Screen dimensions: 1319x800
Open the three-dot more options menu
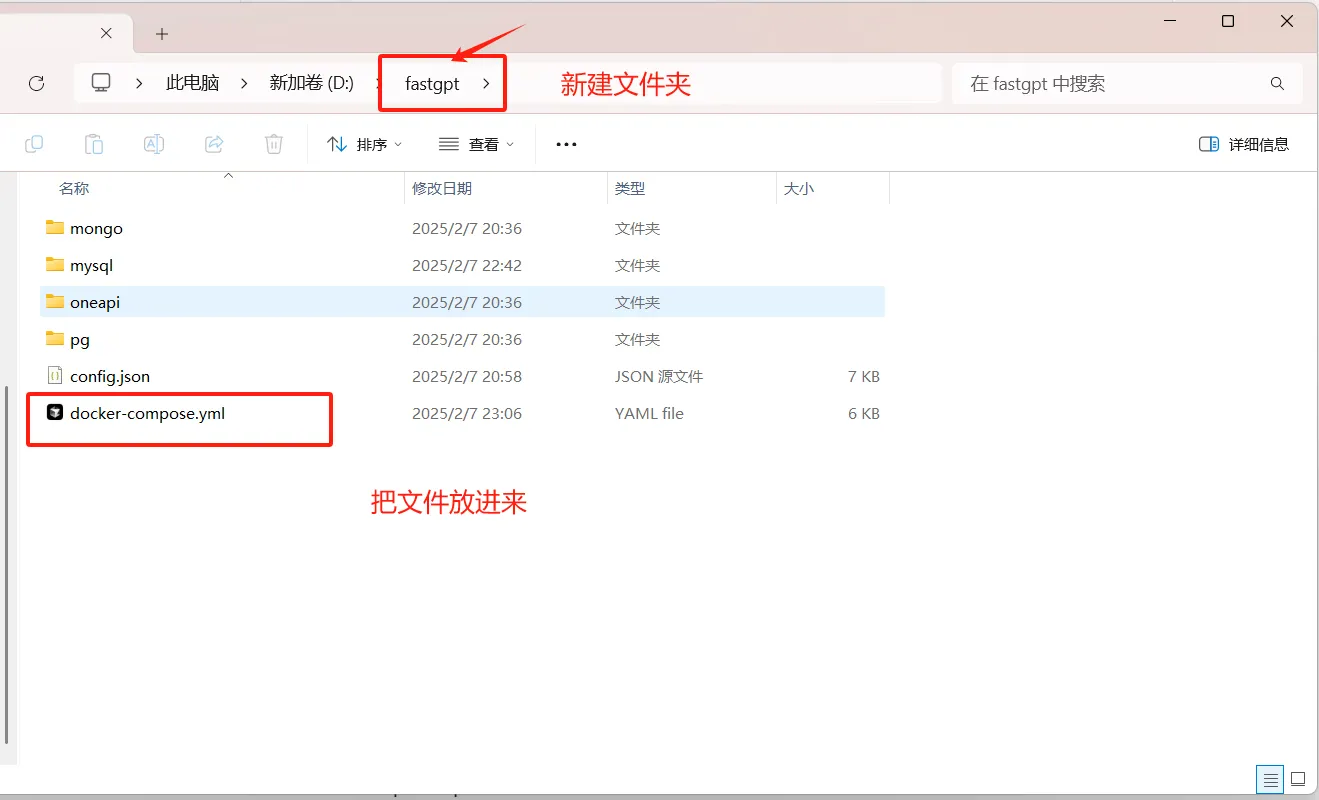[x=566, y=144]
